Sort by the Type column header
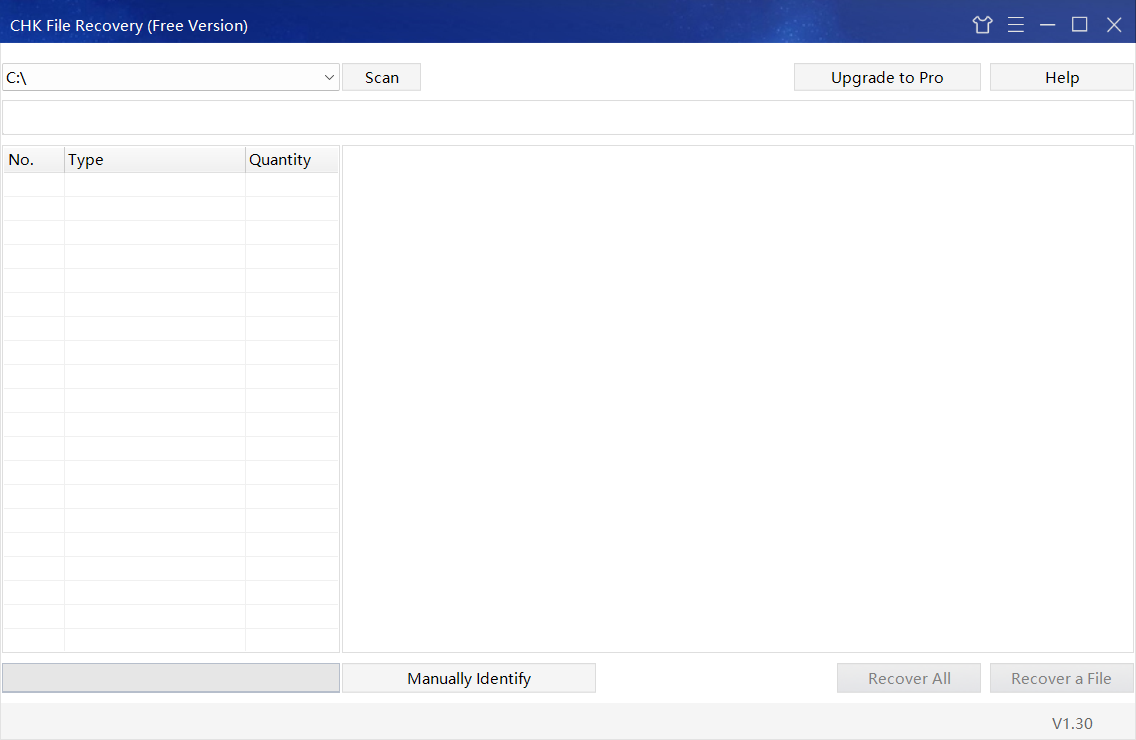This screenshot has height=740, width=1136. [x=155, y=159]
